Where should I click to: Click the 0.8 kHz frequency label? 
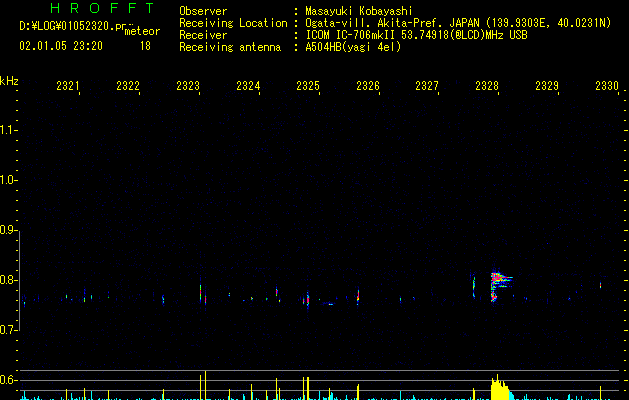pyautogui.click(x=8, y=280)
